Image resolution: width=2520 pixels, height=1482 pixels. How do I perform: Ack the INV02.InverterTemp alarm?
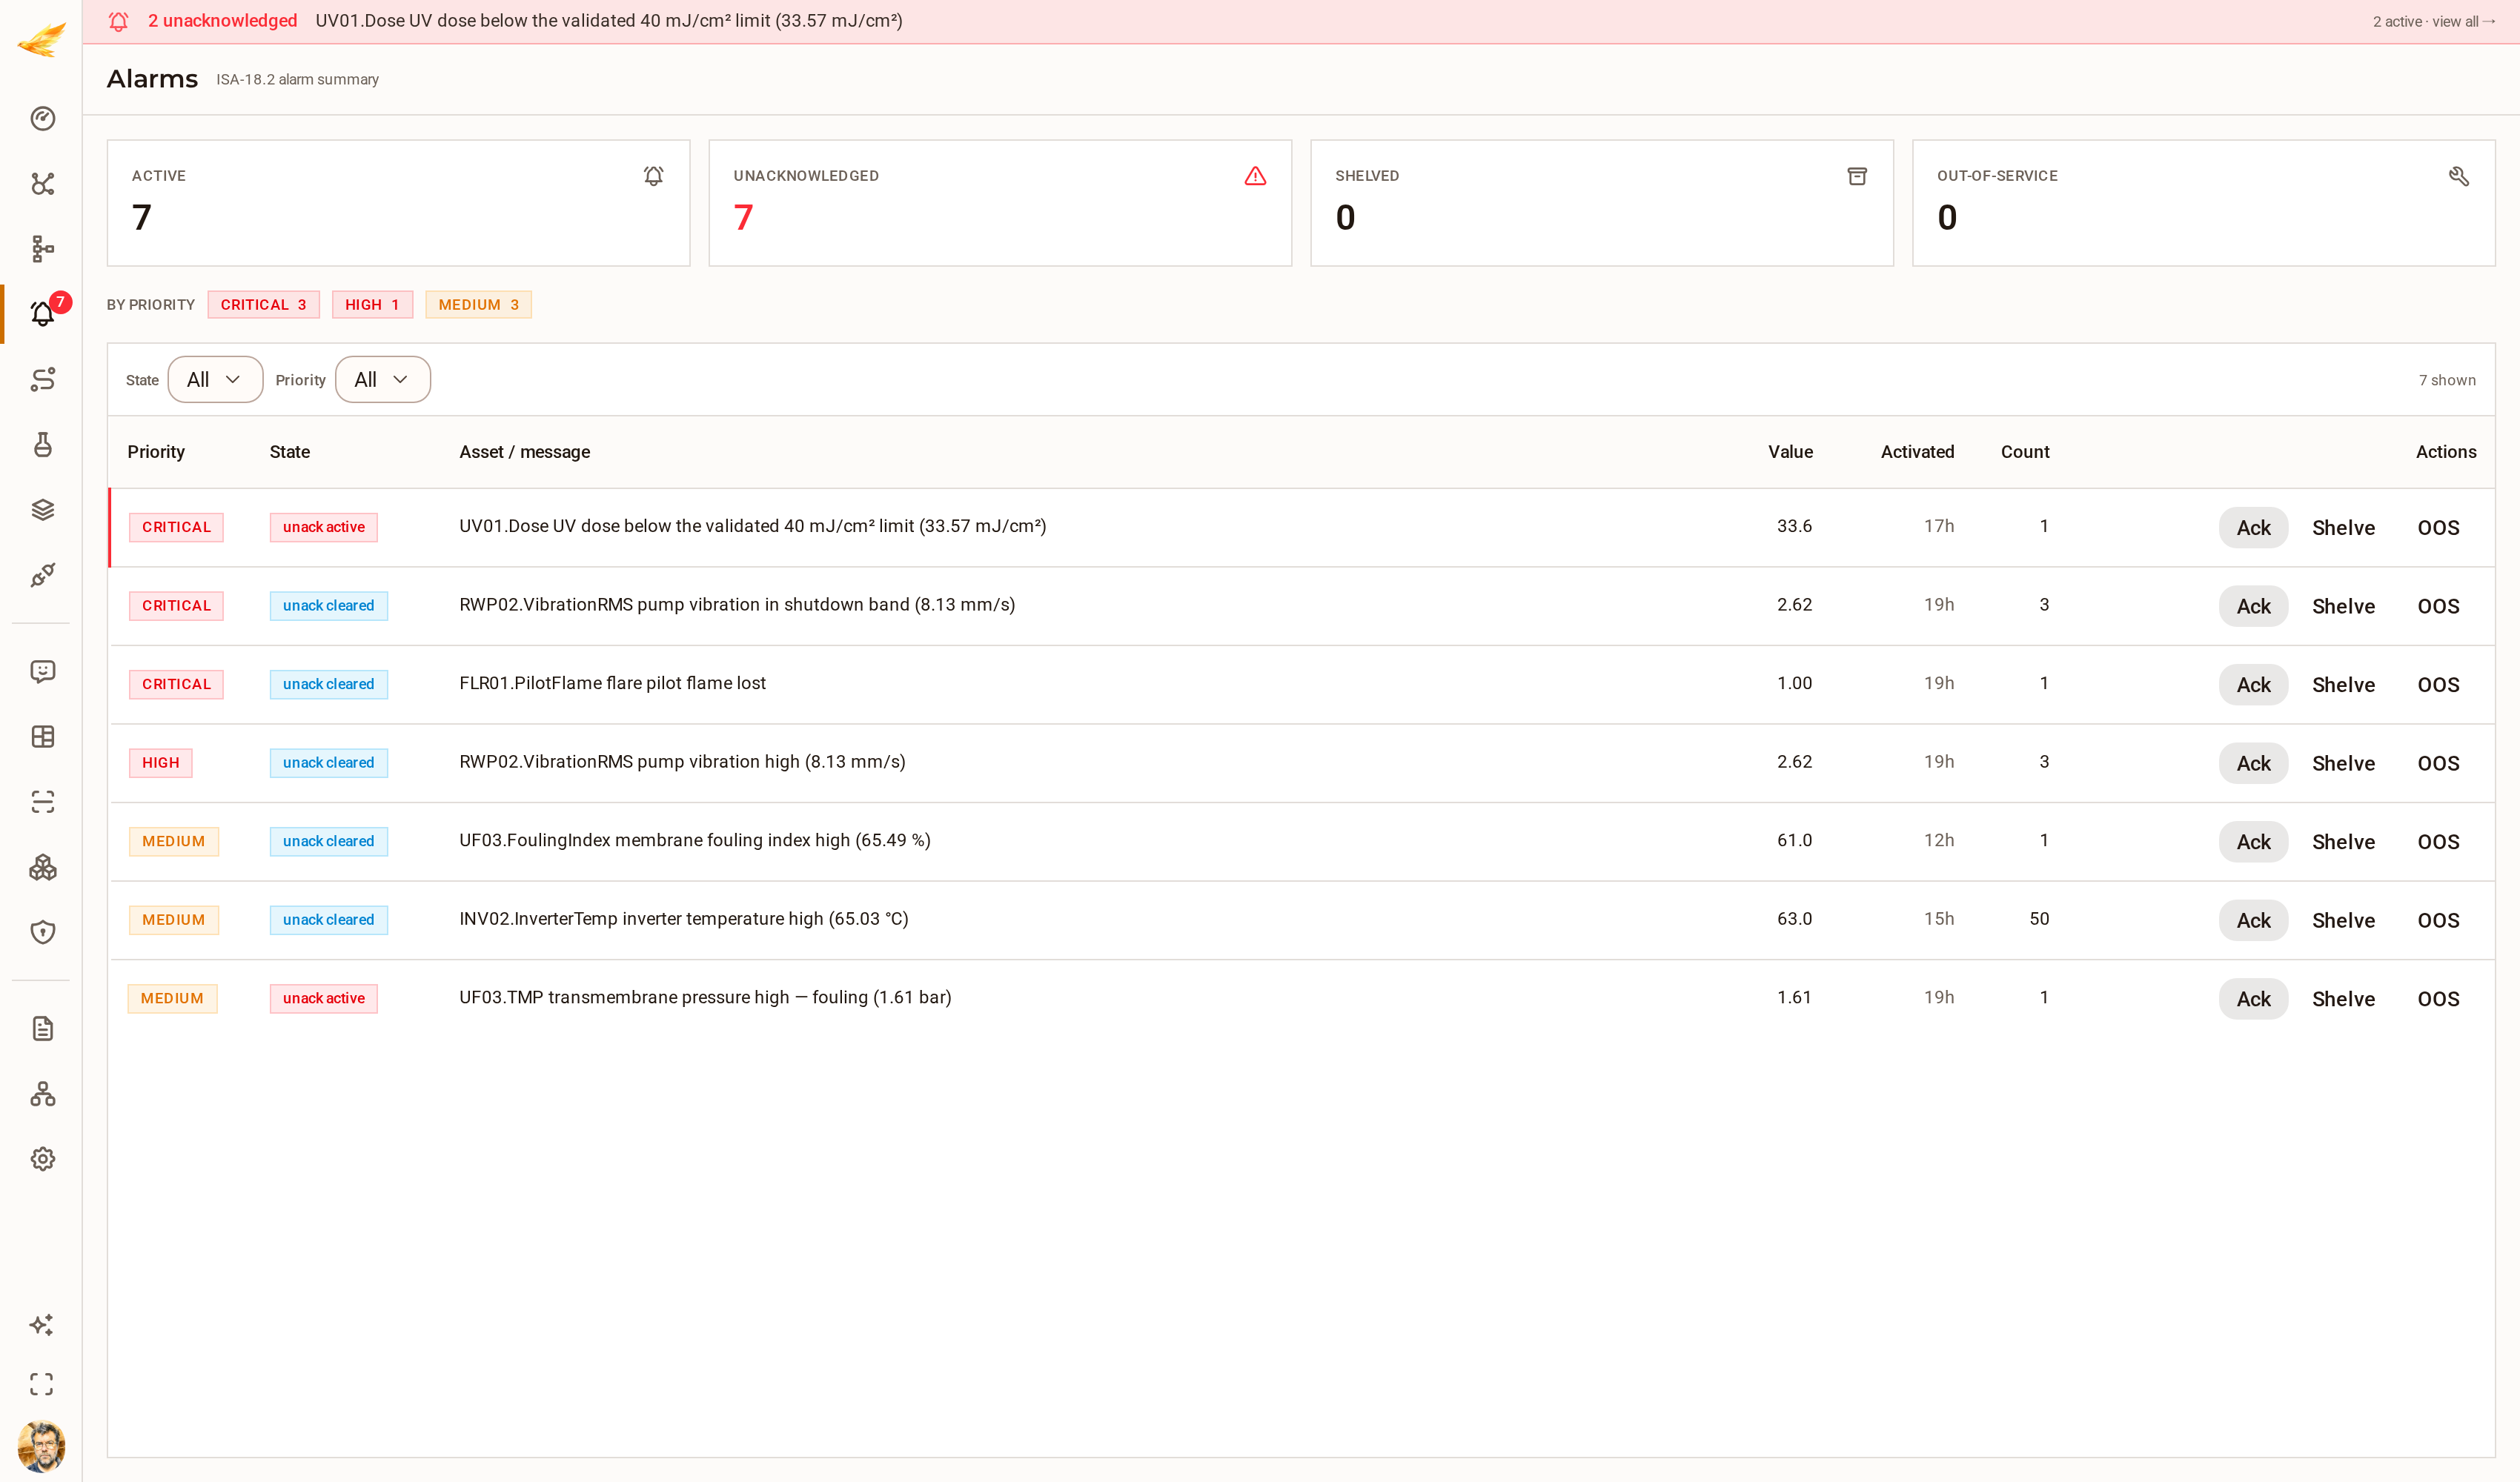[x=2253, y=920]
